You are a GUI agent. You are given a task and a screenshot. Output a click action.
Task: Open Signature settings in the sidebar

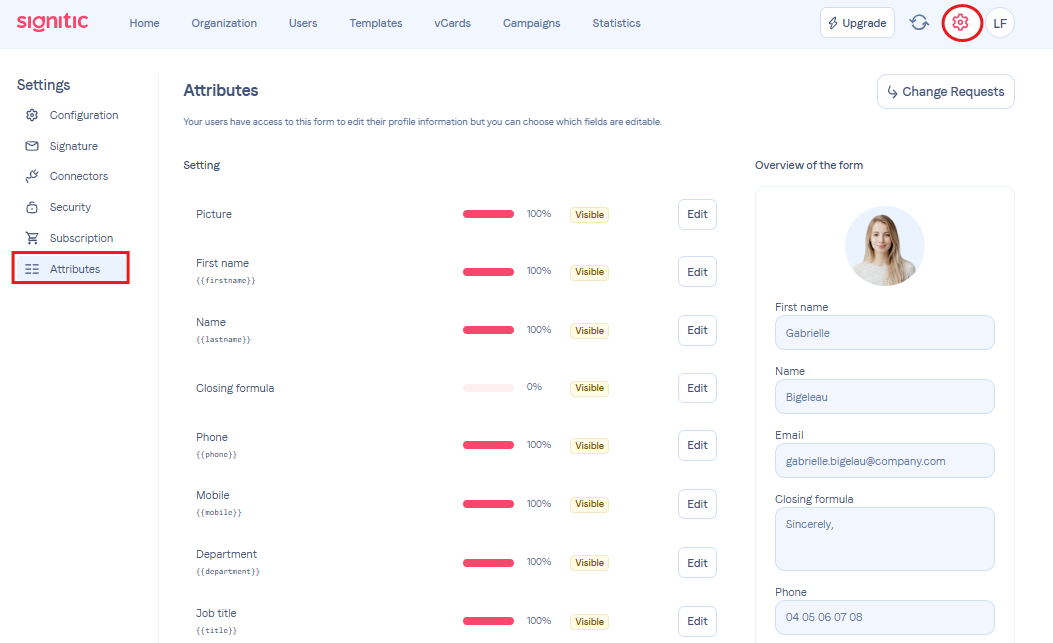pyautogui.click(x=73, y=146)
